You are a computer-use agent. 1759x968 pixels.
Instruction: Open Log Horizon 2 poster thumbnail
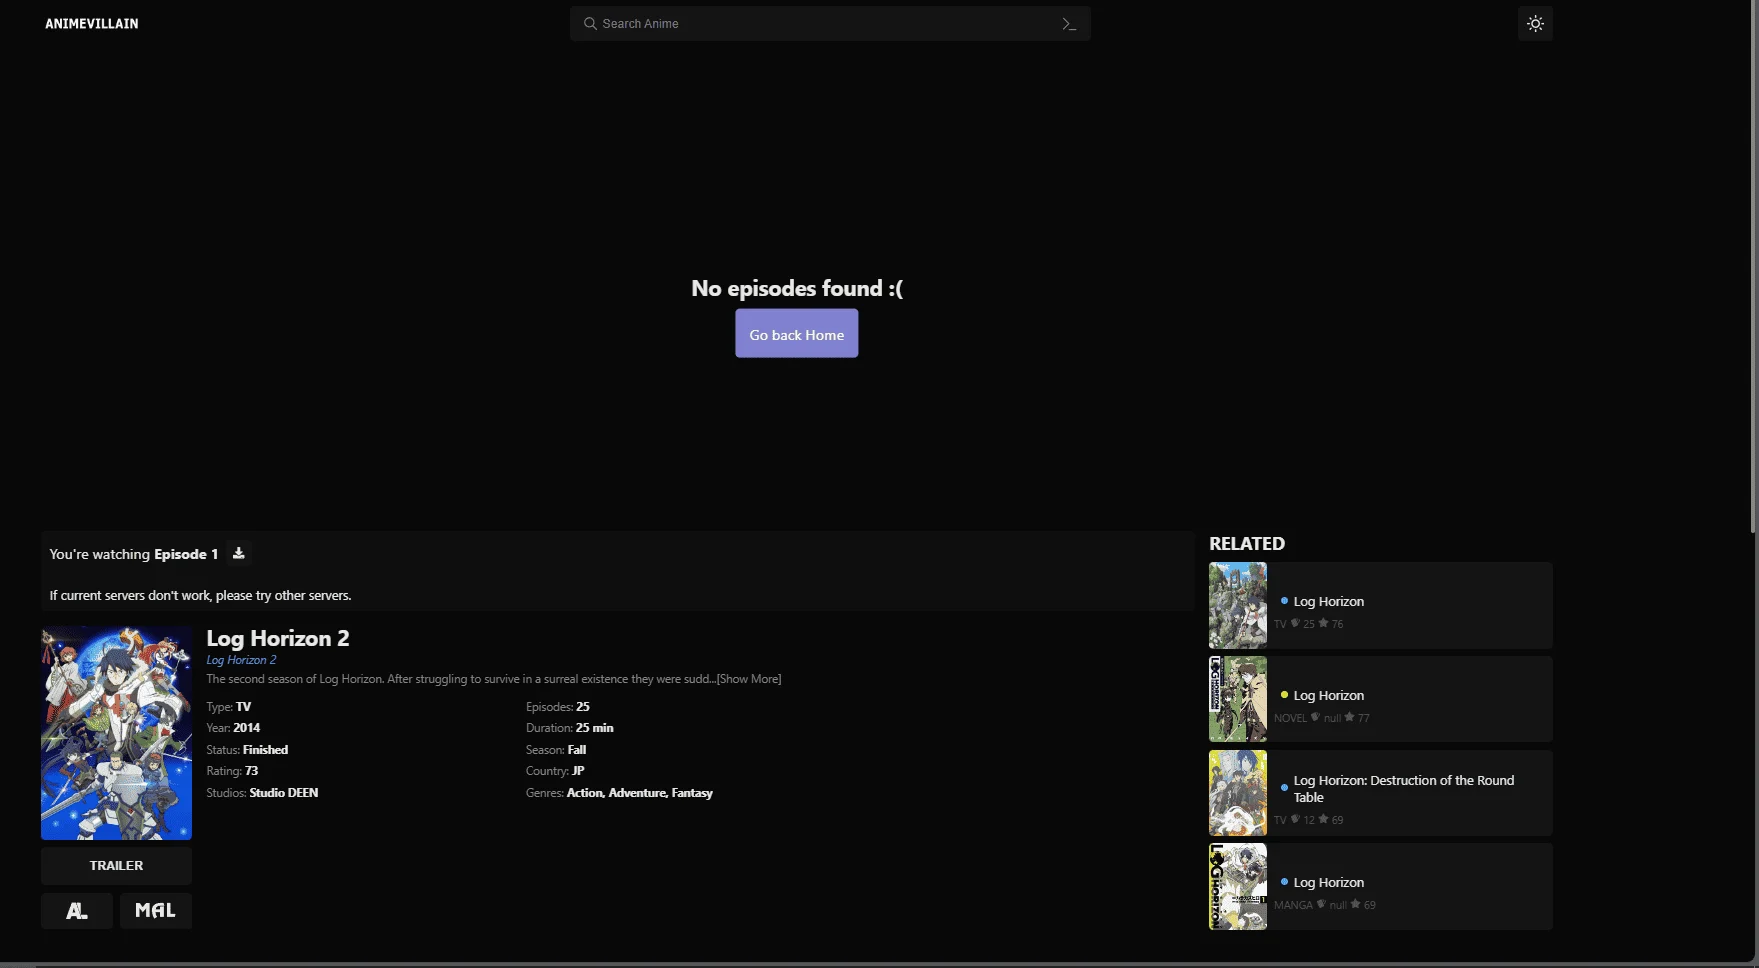(116, 733)
